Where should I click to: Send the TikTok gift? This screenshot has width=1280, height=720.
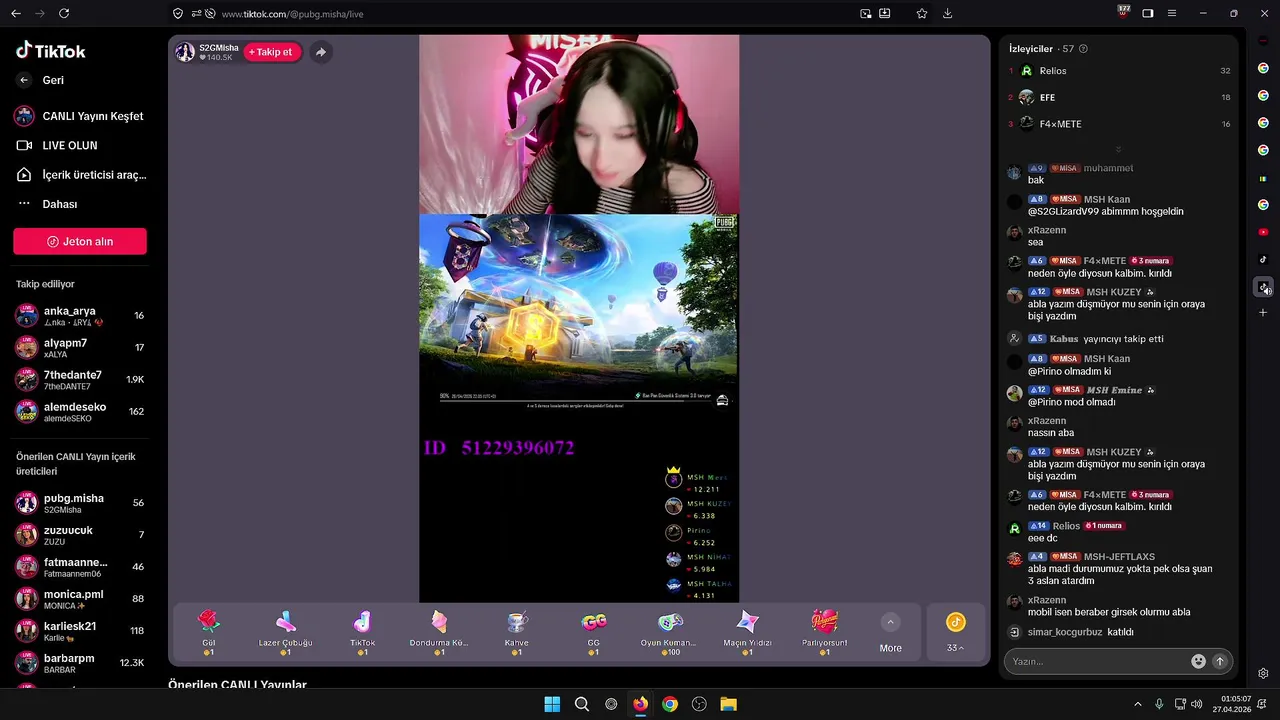(363, 634)
